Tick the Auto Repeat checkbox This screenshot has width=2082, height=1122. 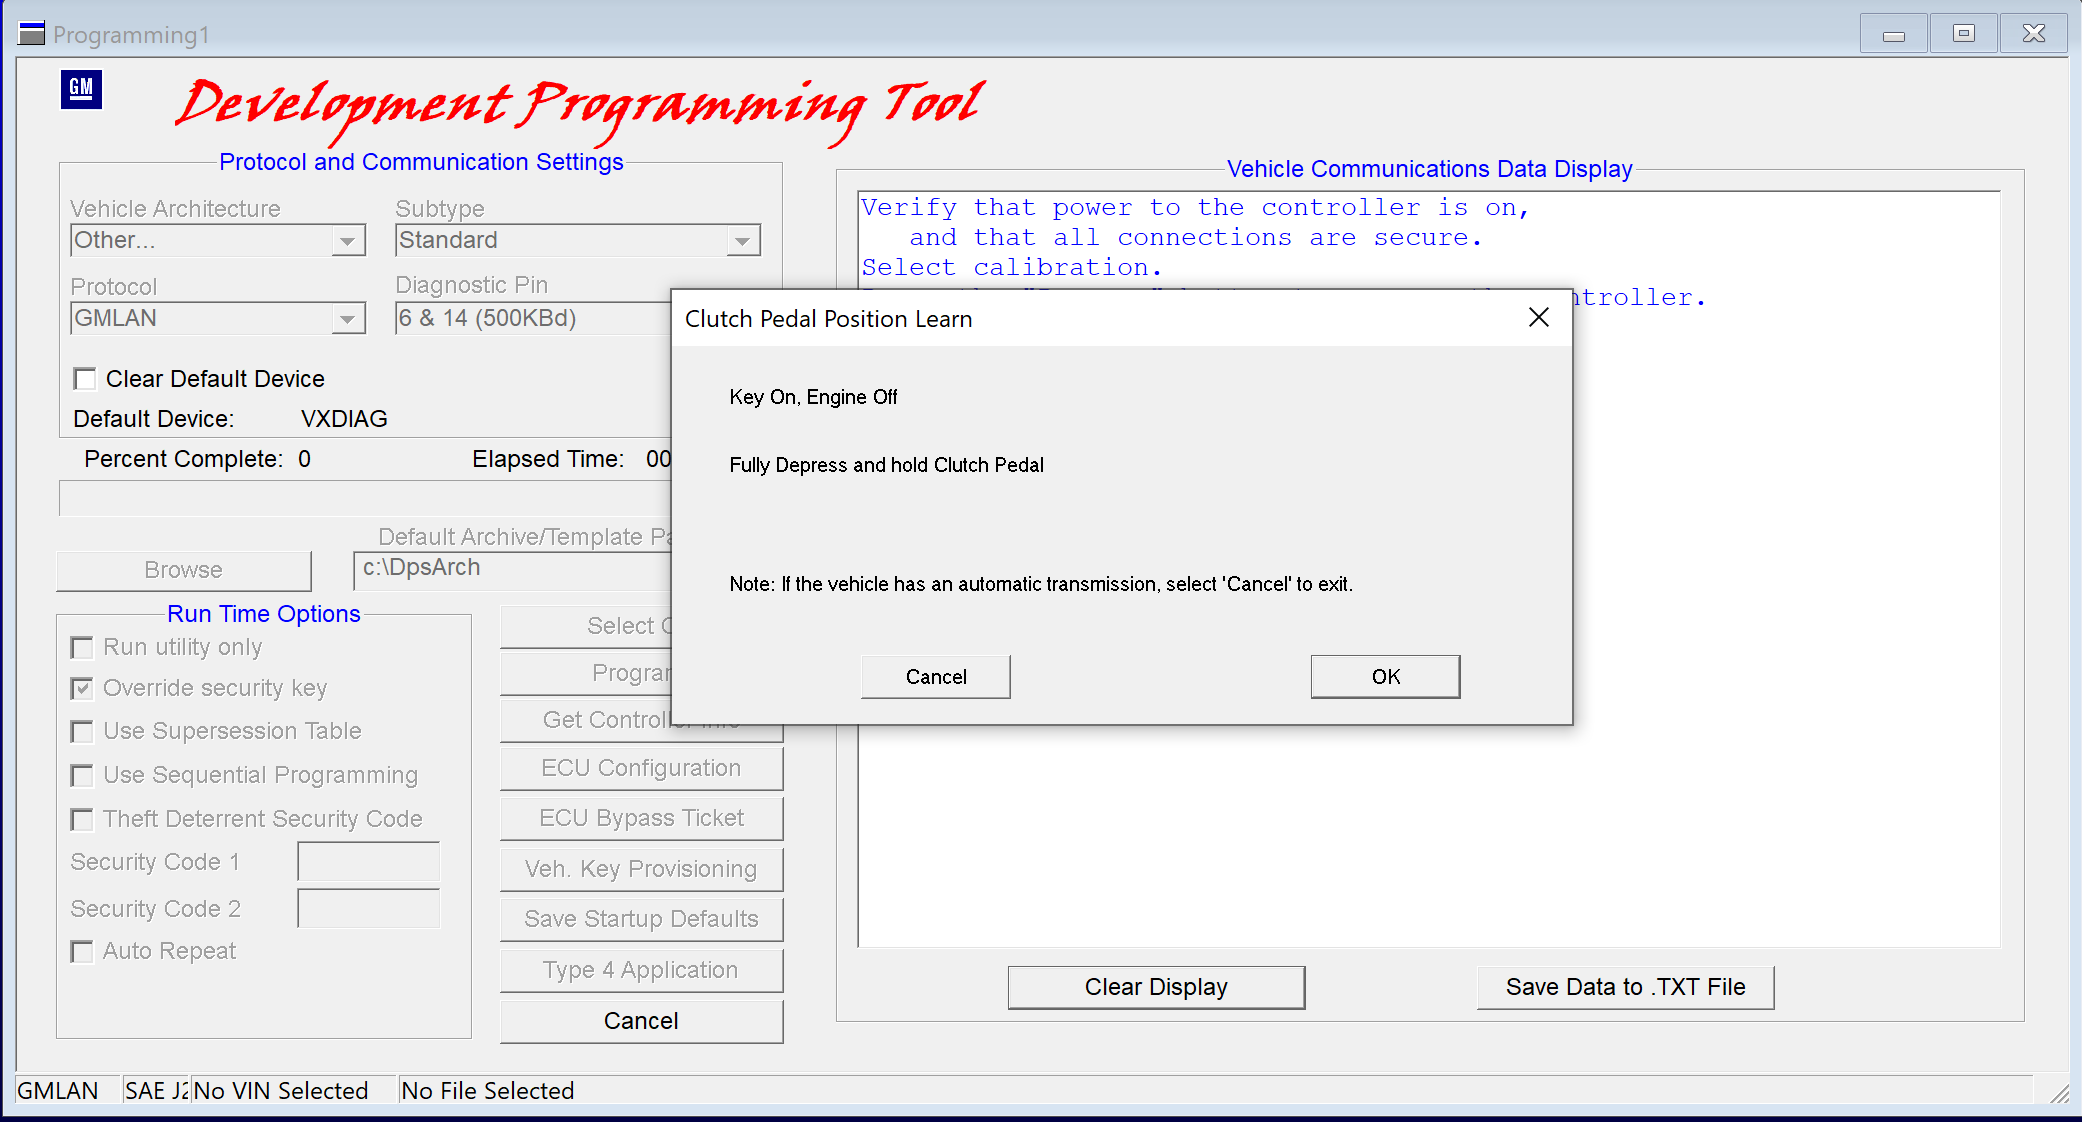82,952
